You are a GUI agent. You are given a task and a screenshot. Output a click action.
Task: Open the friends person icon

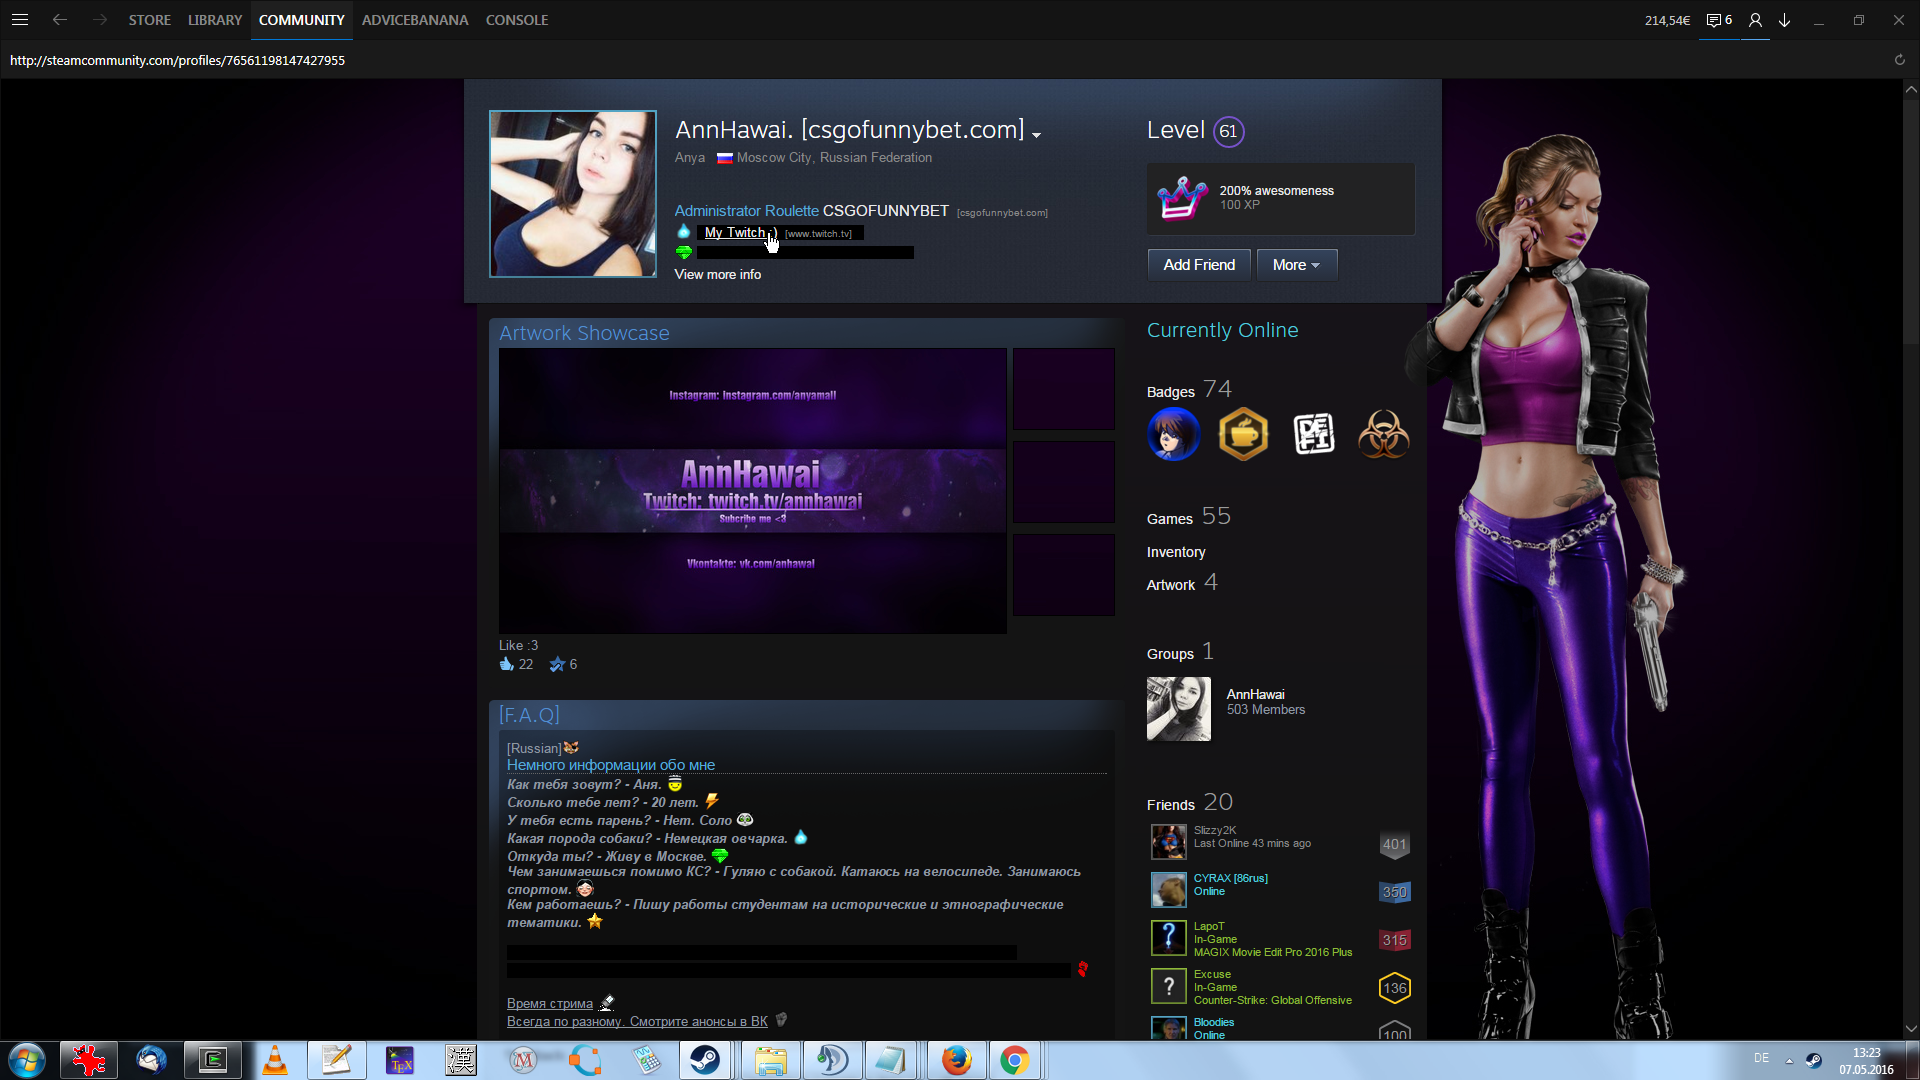(x=1755, y=20)
